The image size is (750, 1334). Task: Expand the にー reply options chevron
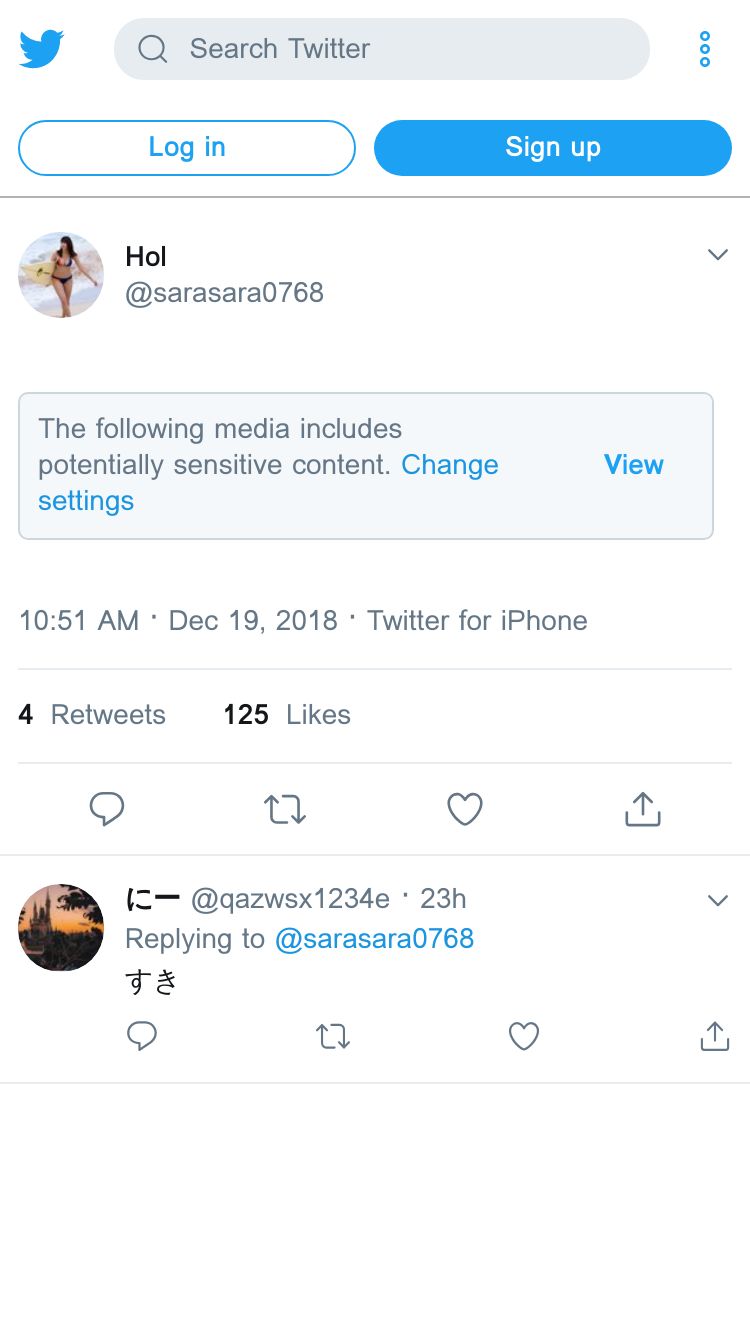pos(717,901)
